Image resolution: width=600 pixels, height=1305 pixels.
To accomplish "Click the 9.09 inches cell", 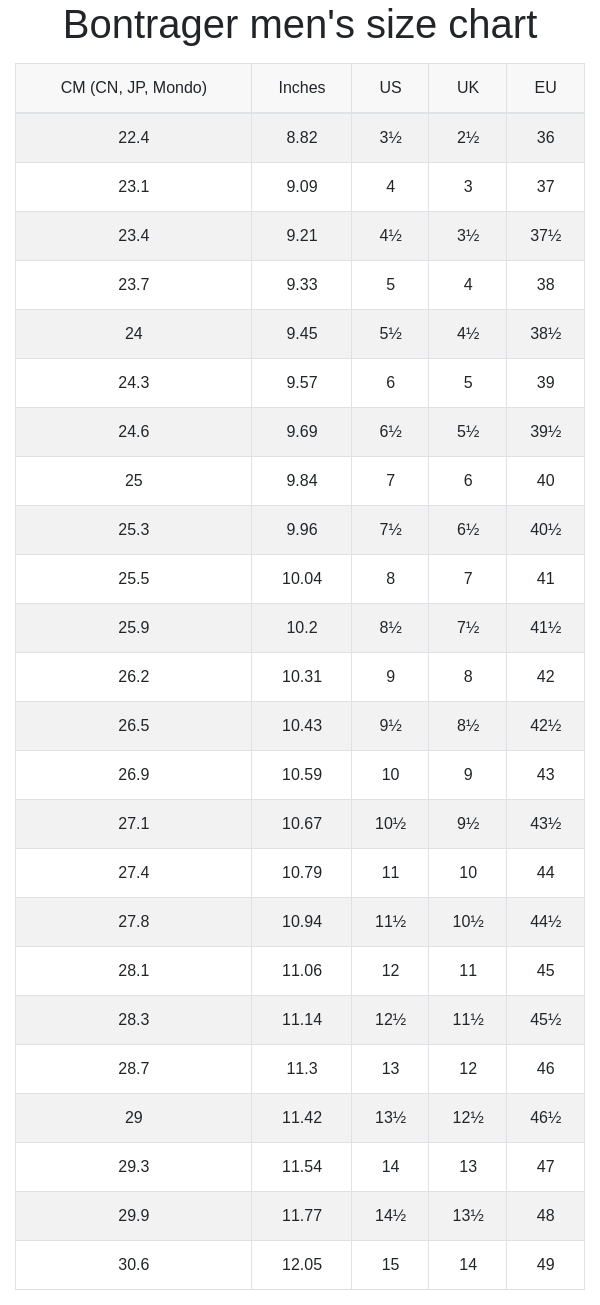I will tap(302, 187).
